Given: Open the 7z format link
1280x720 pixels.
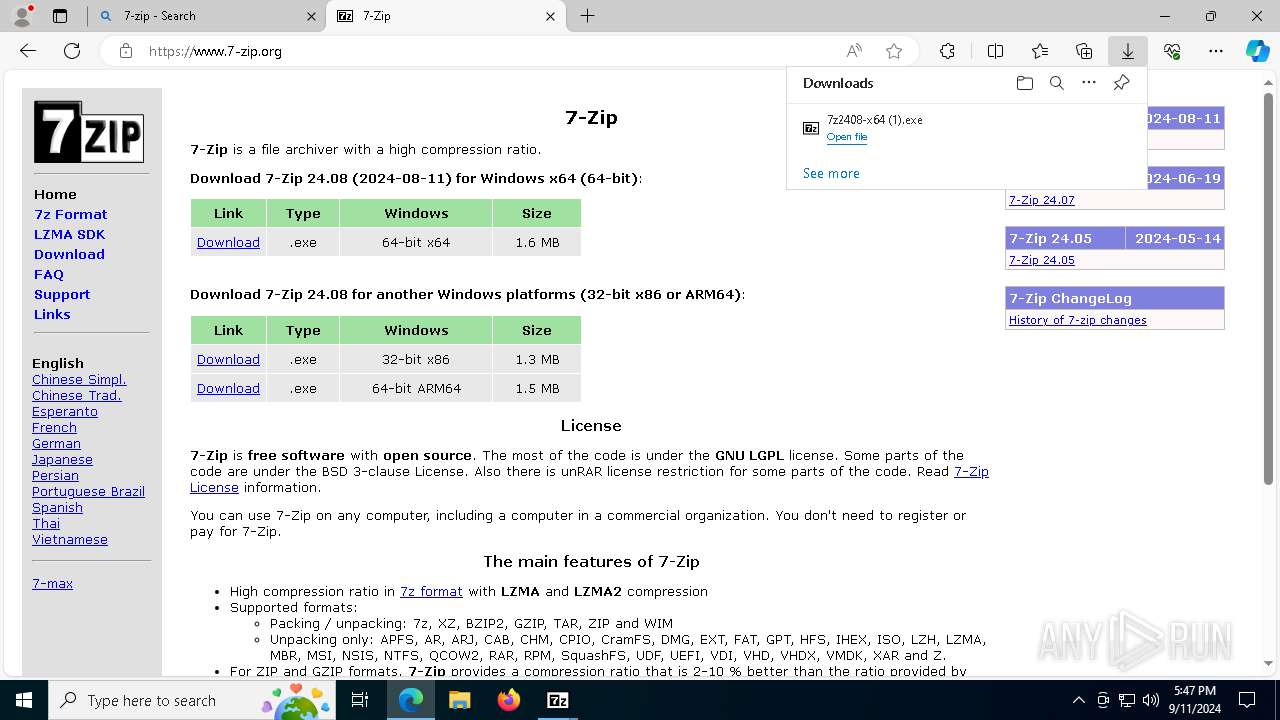Looking at the screenshot, I should [431, 591].
